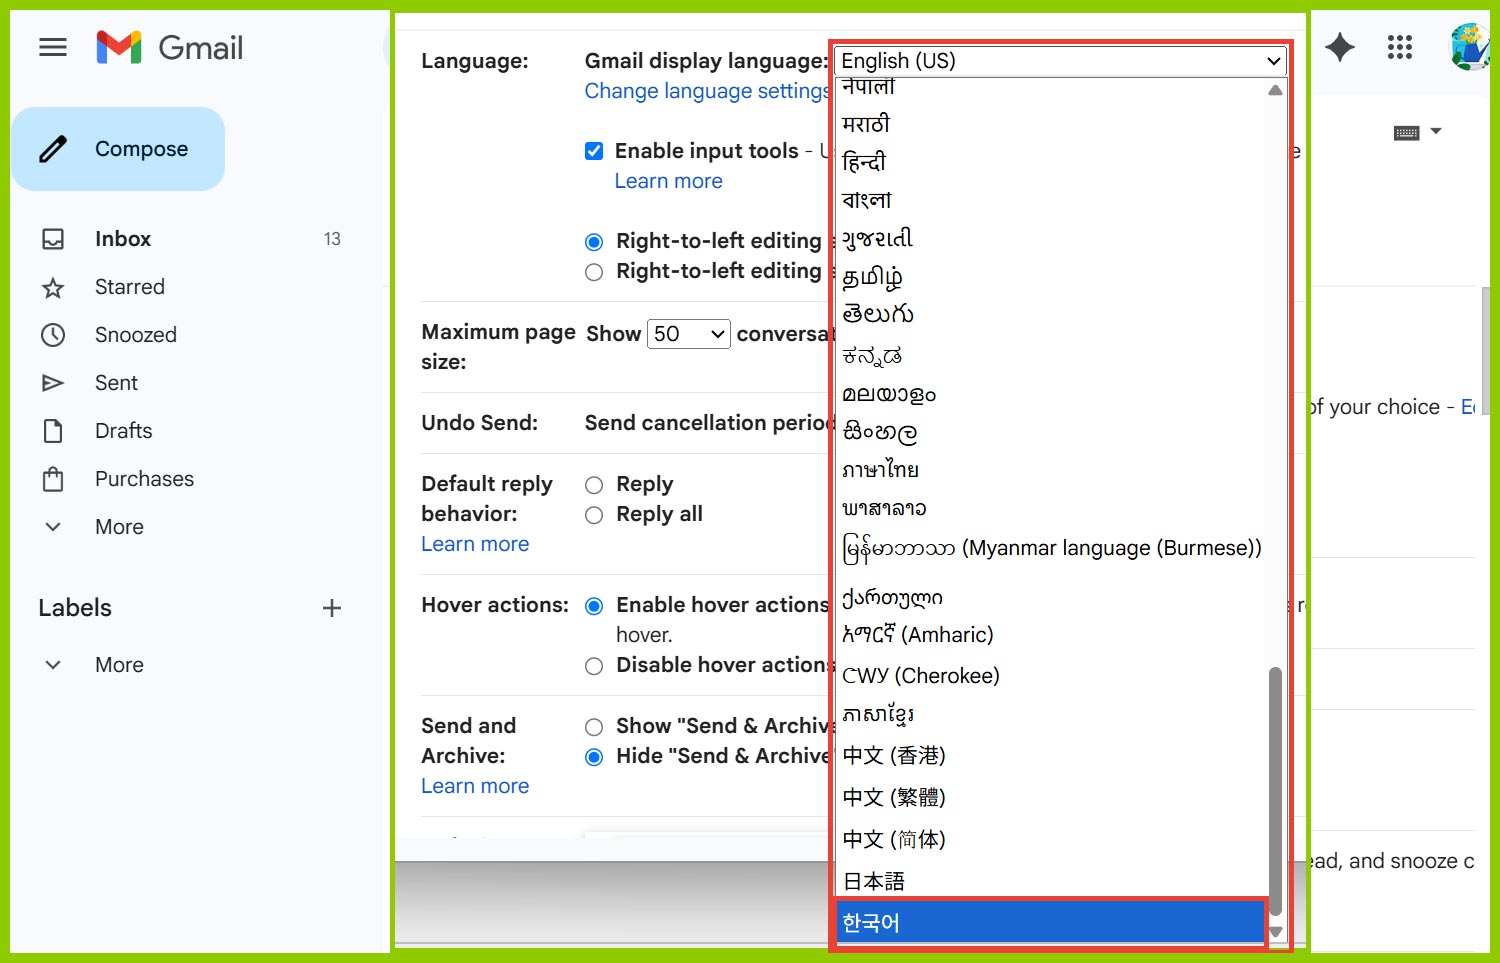Click Learn more under Enable input tools
Viewport: 1500px width, 963px height.
coord(668,181)
